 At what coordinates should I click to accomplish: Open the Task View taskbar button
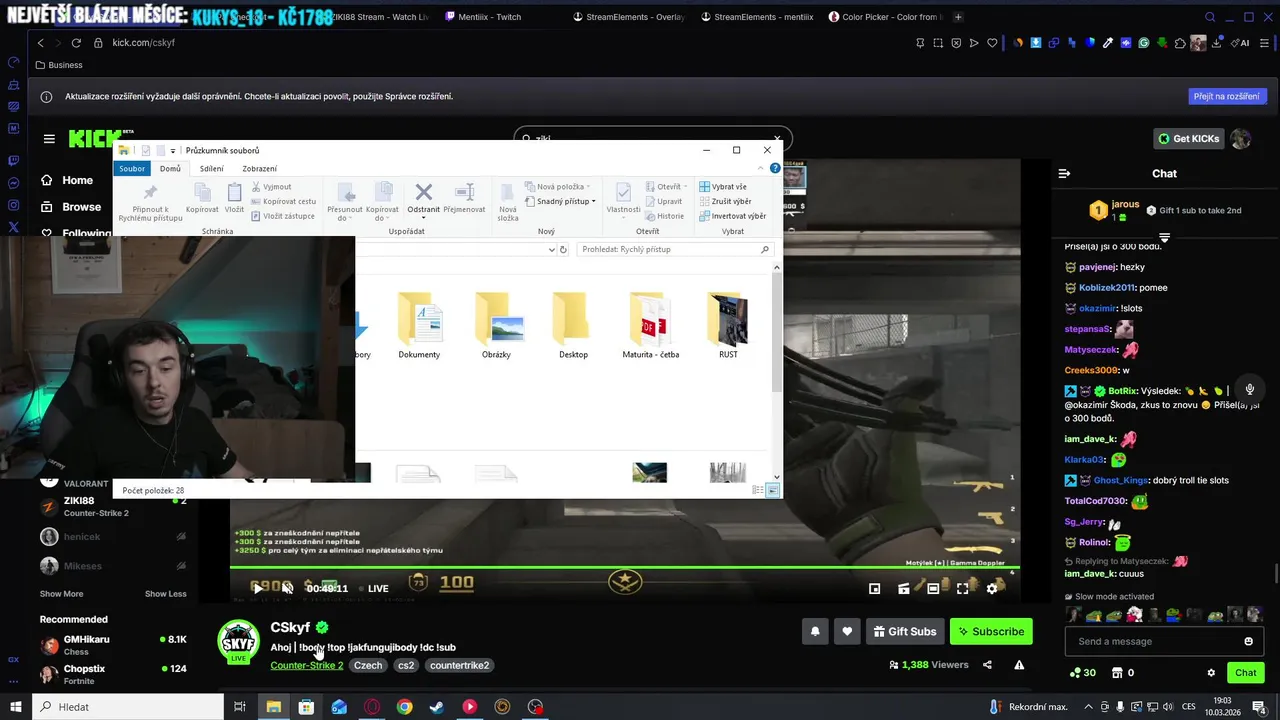(x=240, y=707)
